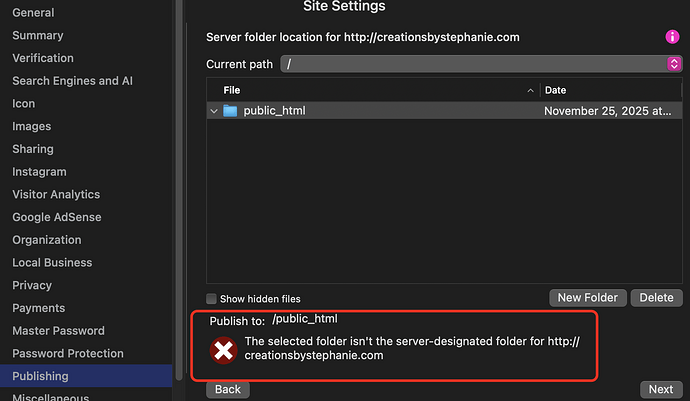This screenshot has height=401, width=690.
Task: Enable Show hidden files checkbox
Action: pyautogui.click(x=211, y=299)
